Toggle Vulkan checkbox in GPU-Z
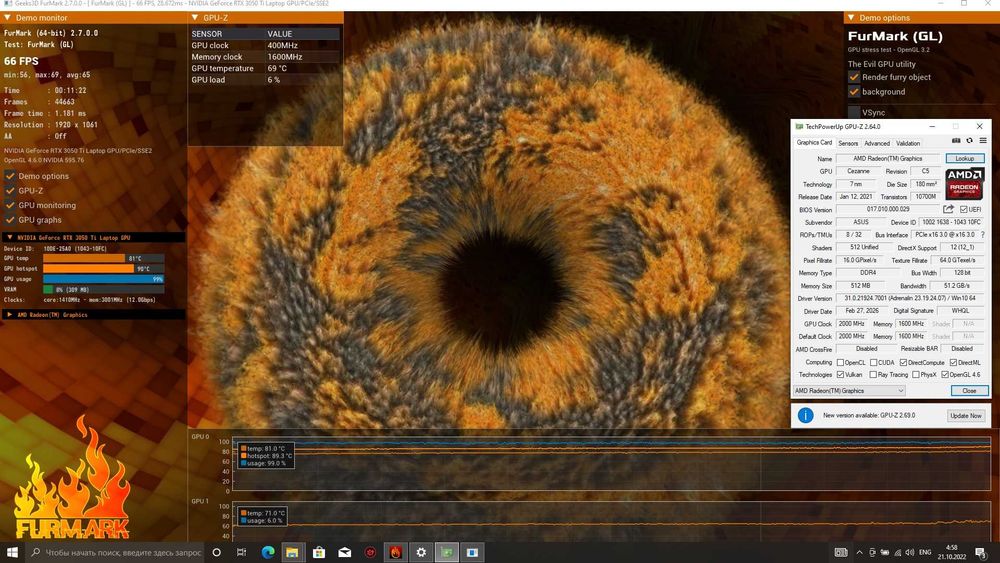Screen dimensions: 1000x563 pos(840,375)
